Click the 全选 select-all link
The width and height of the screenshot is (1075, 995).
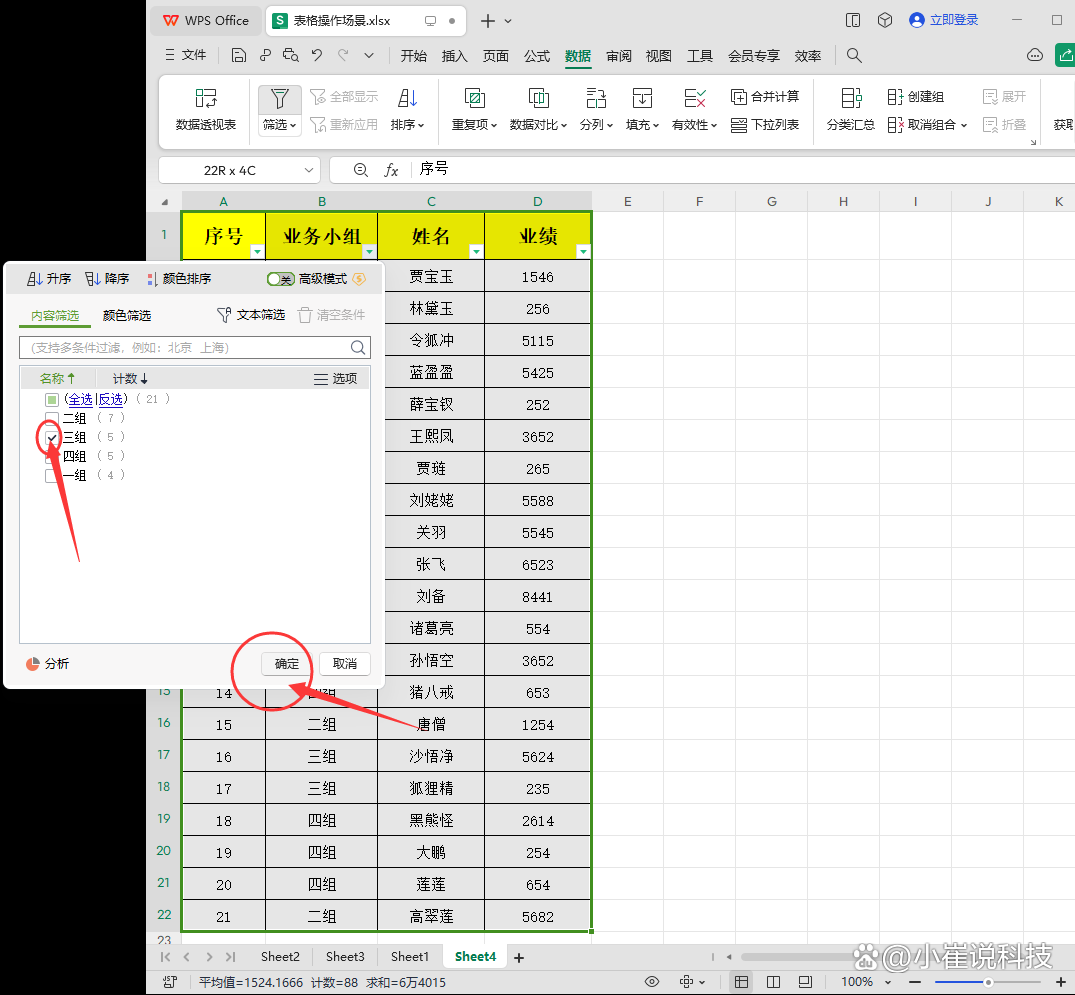[x=80, y=399]
